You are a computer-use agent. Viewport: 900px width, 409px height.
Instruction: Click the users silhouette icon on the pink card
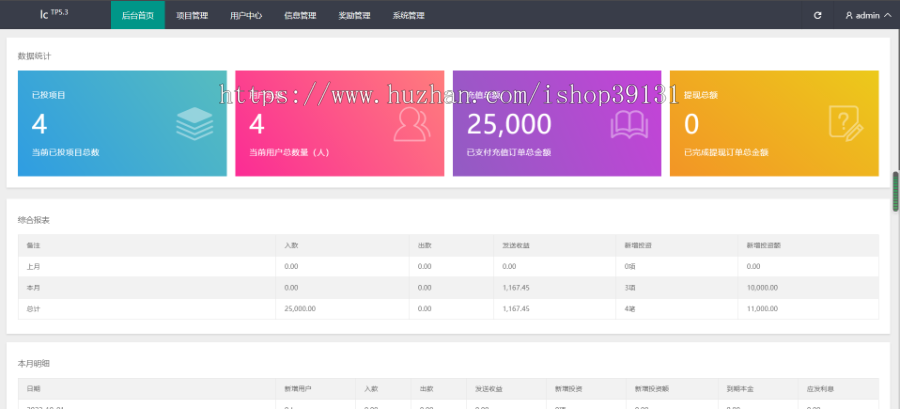point(412,125)
